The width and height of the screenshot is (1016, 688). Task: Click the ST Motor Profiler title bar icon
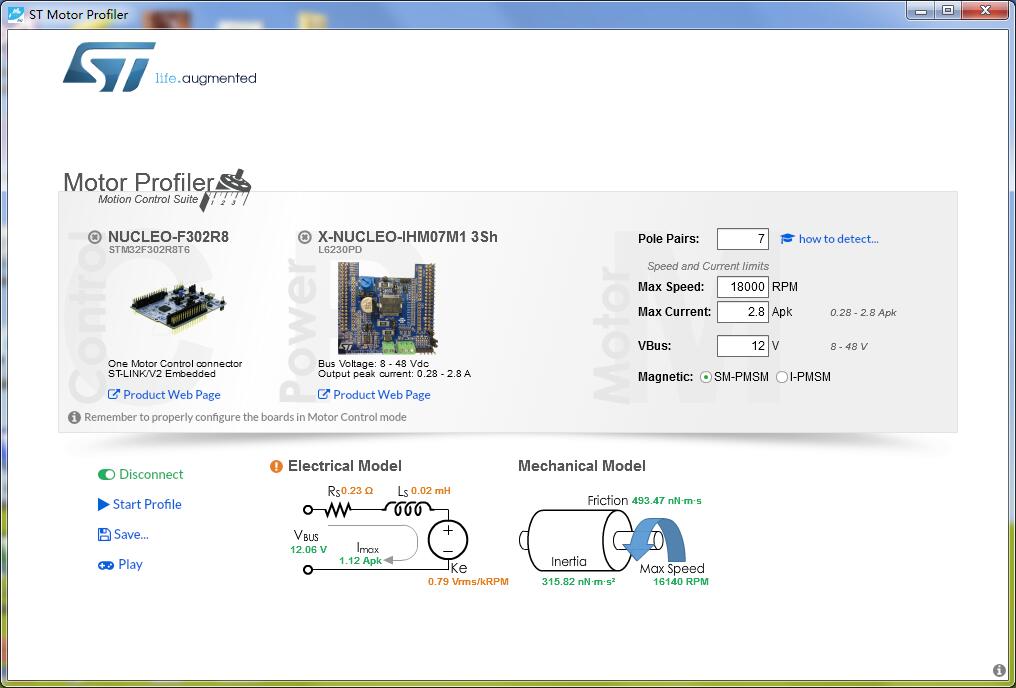point(16,14)
